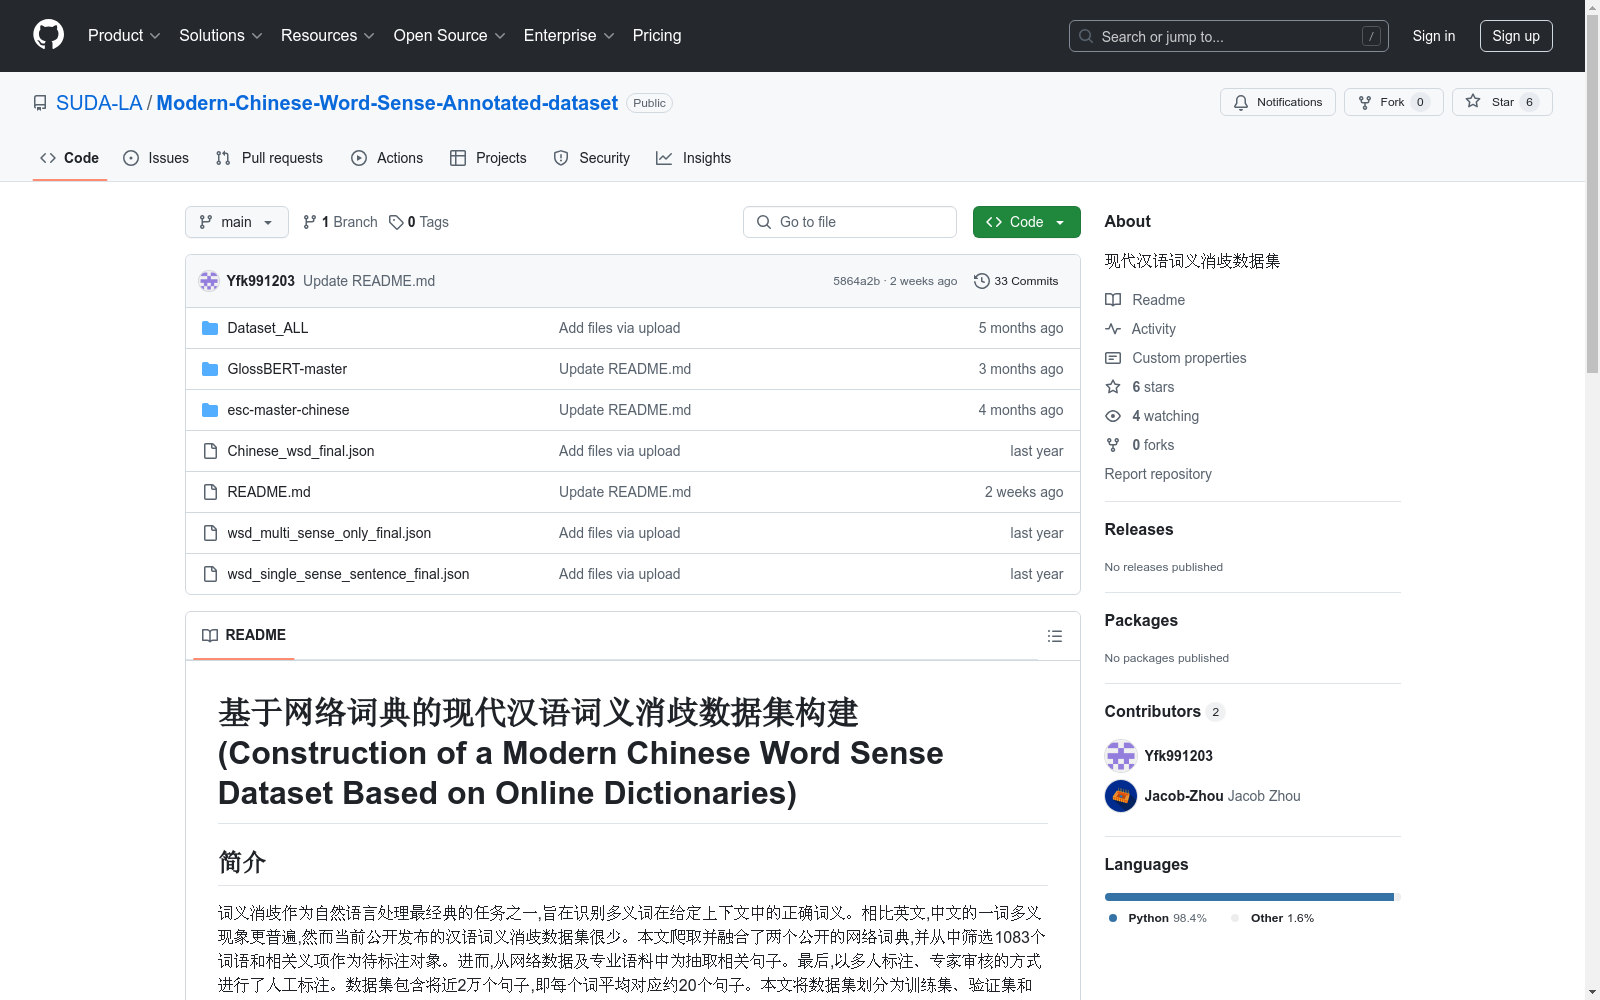This screenshot has height=1000, width=1600.
Task: Click the Jacob-Zhou contributor avatar
Action: tap(1121, 796)
